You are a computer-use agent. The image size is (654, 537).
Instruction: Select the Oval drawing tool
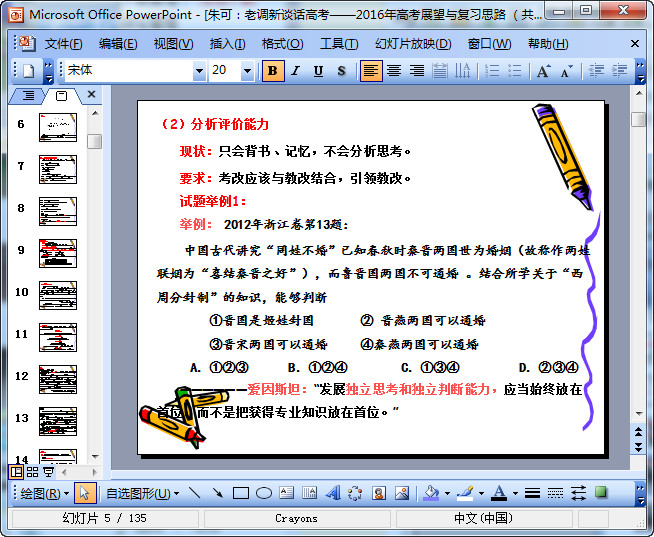coord(264,494)
